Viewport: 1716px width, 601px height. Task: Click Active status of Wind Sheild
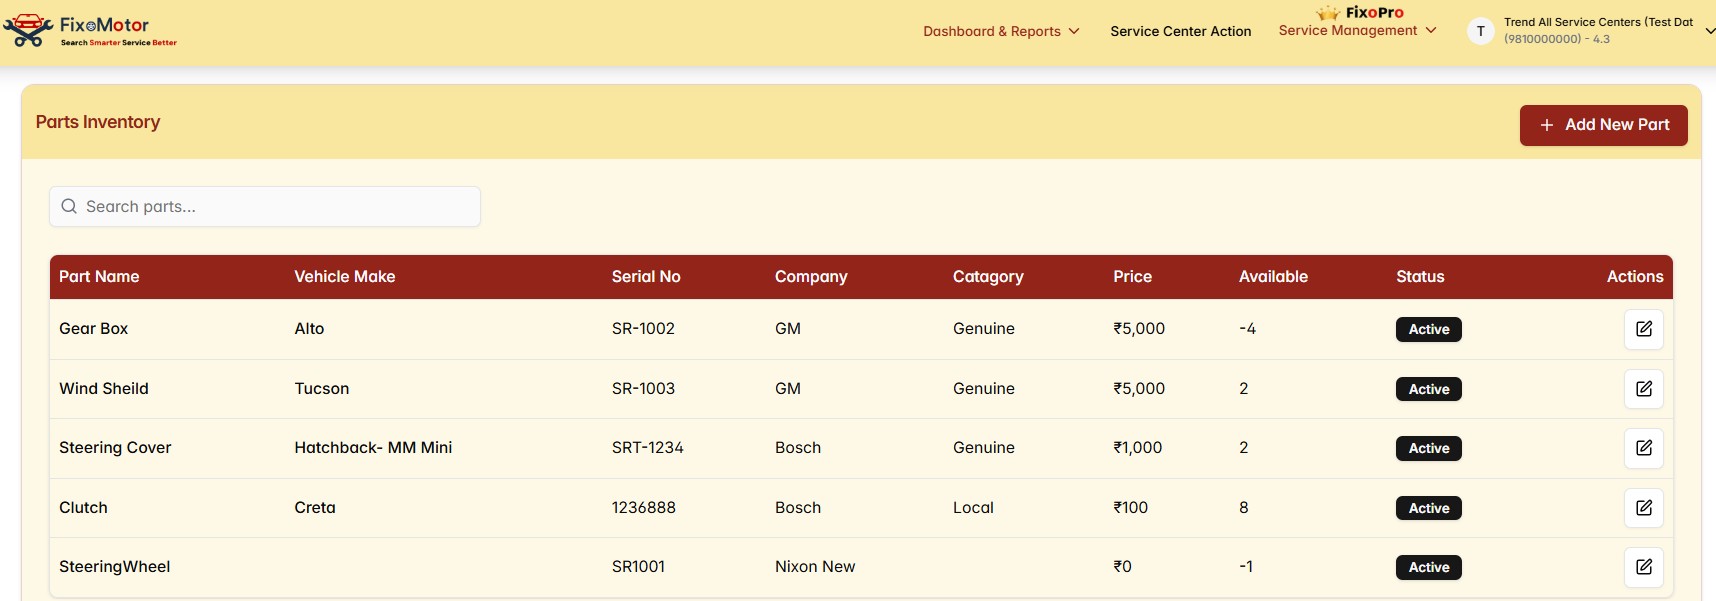point(1428,389)
